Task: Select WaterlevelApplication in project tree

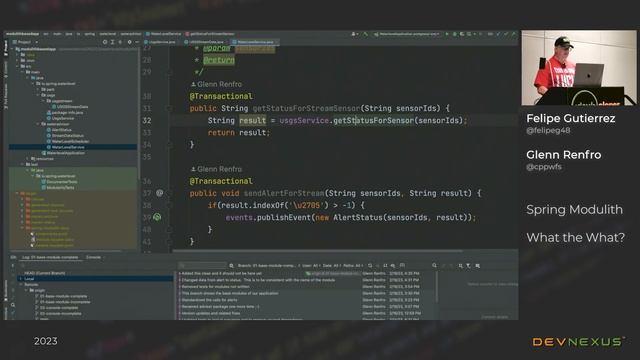Action: [63, 153]
